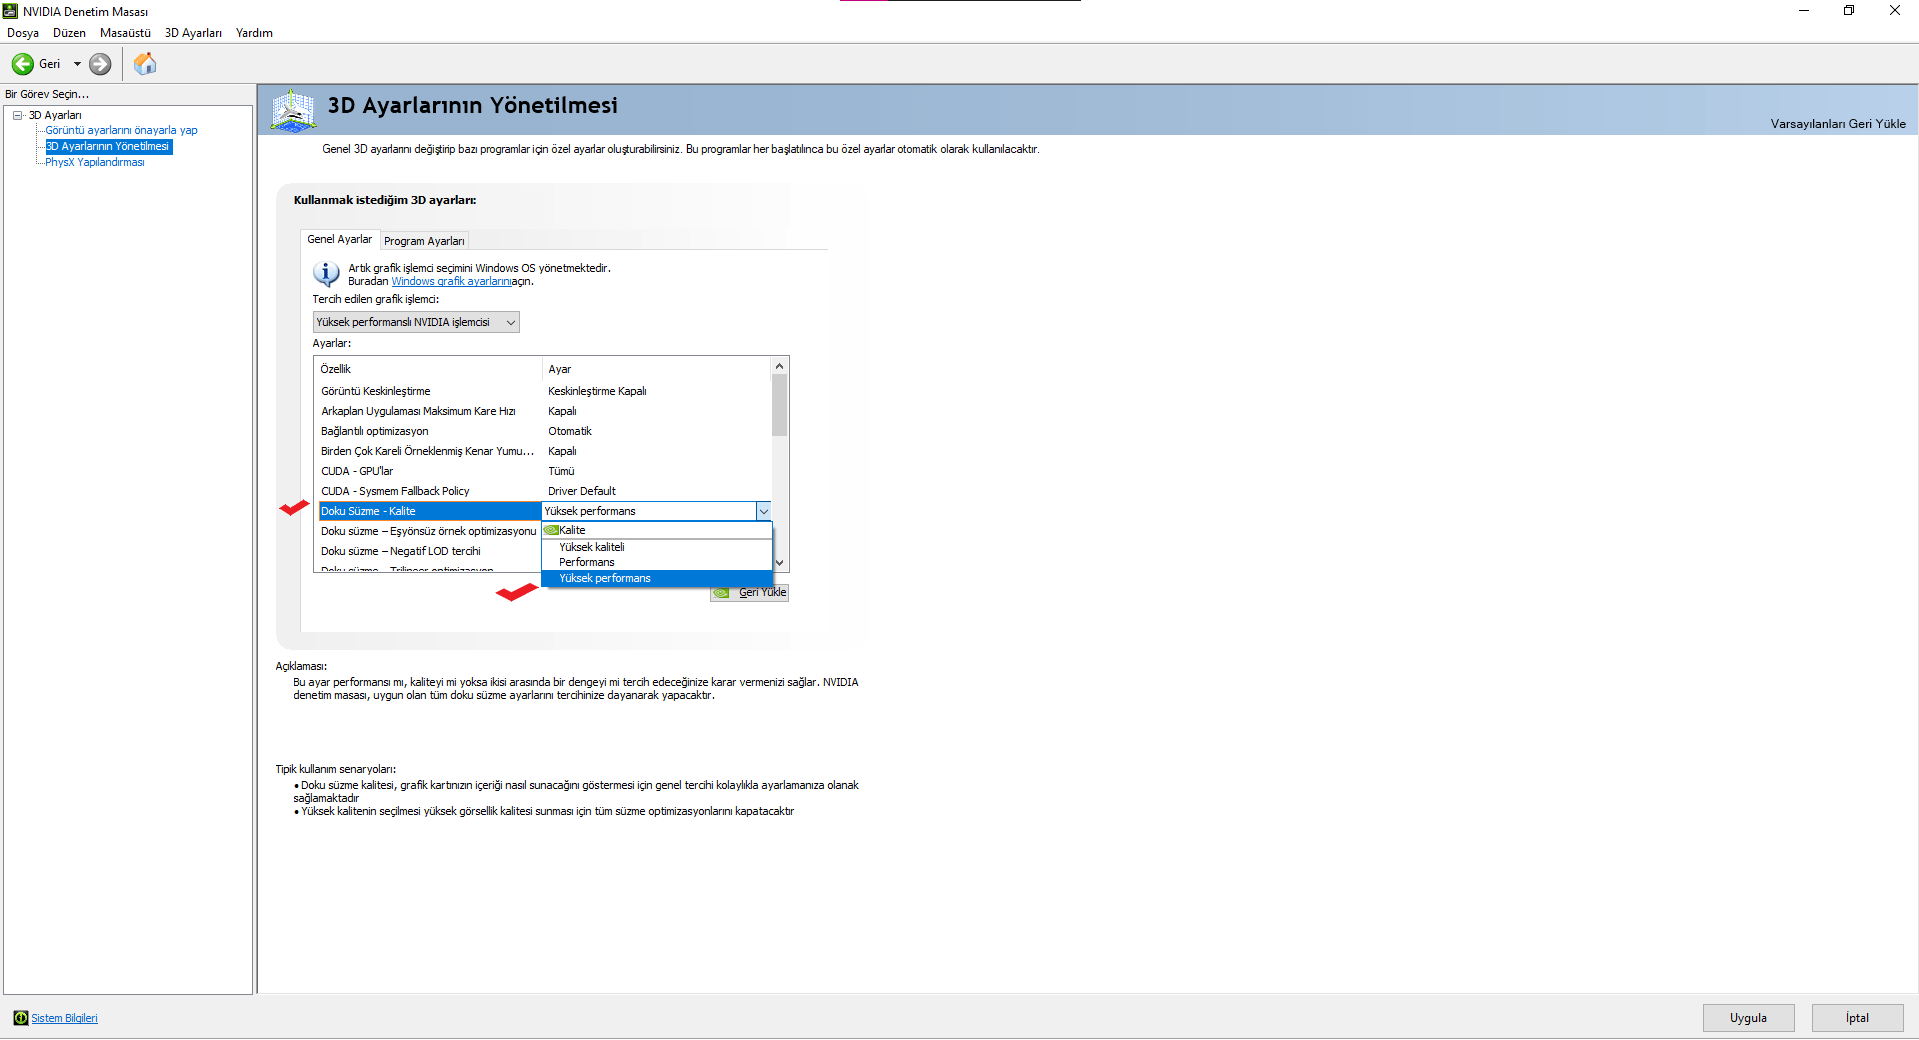Click the Tümü value for CUDA GPUs
1919x1040 pixels.
tap(561, 471)
